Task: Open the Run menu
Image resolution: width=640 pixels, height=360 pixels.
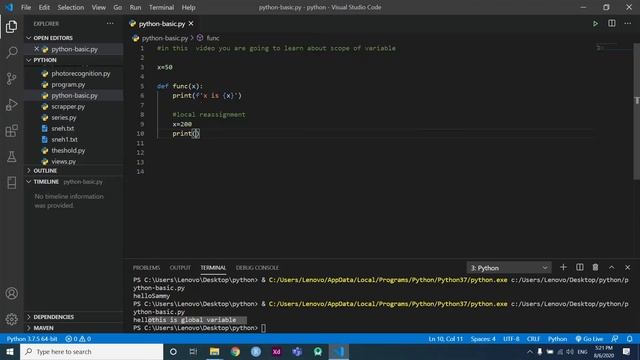Action: (135, 7)
